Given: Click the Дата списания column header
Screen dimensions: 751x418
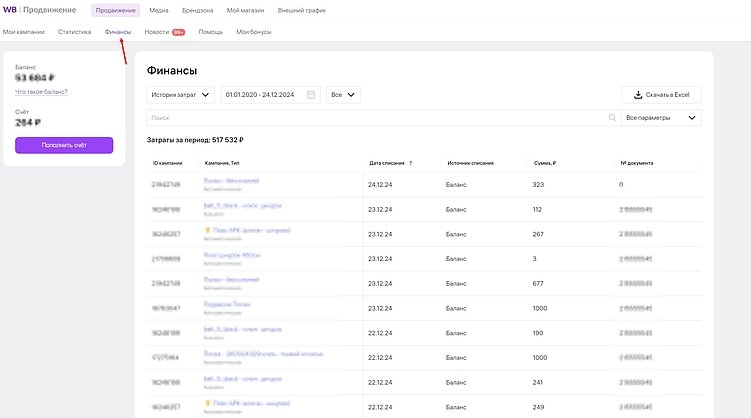Looking at the screenshot, I should click(x=387, y=163).
